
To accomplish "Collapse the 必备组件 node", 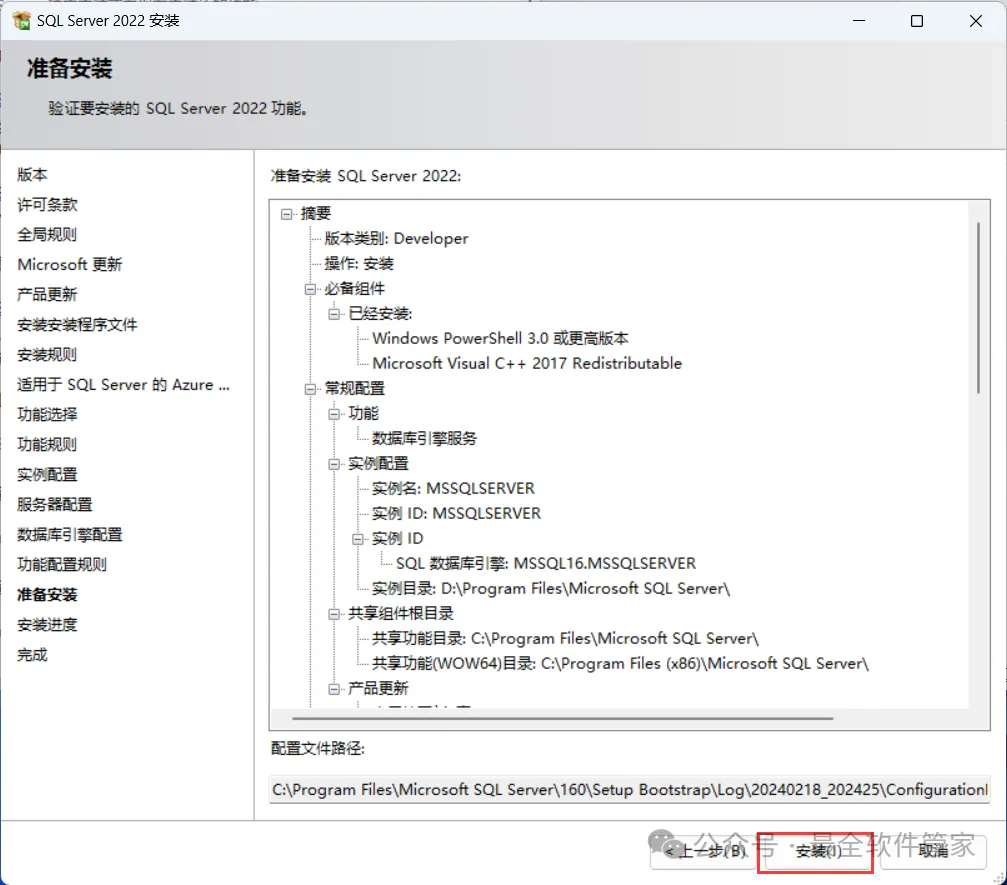I will 310,289.
